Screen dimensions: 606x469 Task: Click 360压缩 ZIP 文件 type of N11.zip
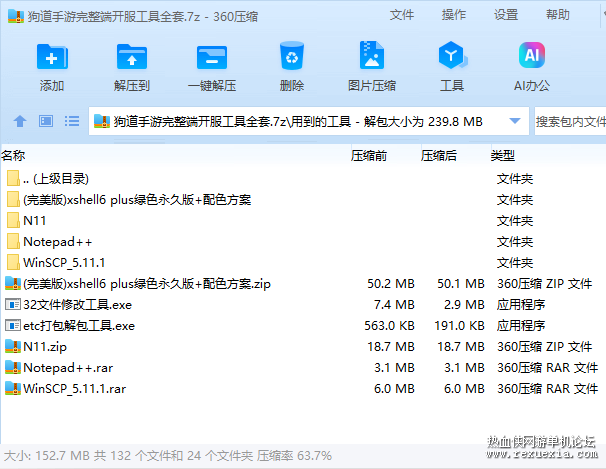545,347
